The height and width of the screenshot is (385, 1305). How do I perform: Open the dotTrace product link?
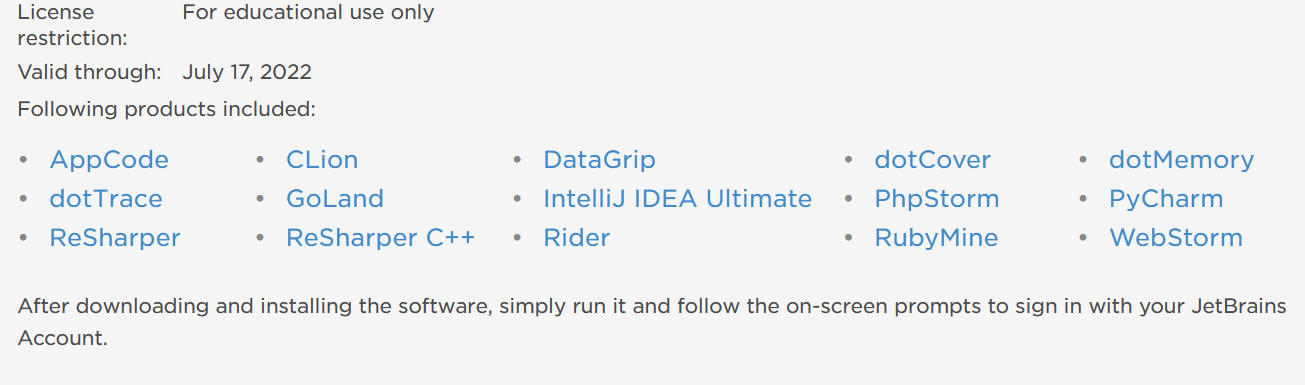point(106,199)
